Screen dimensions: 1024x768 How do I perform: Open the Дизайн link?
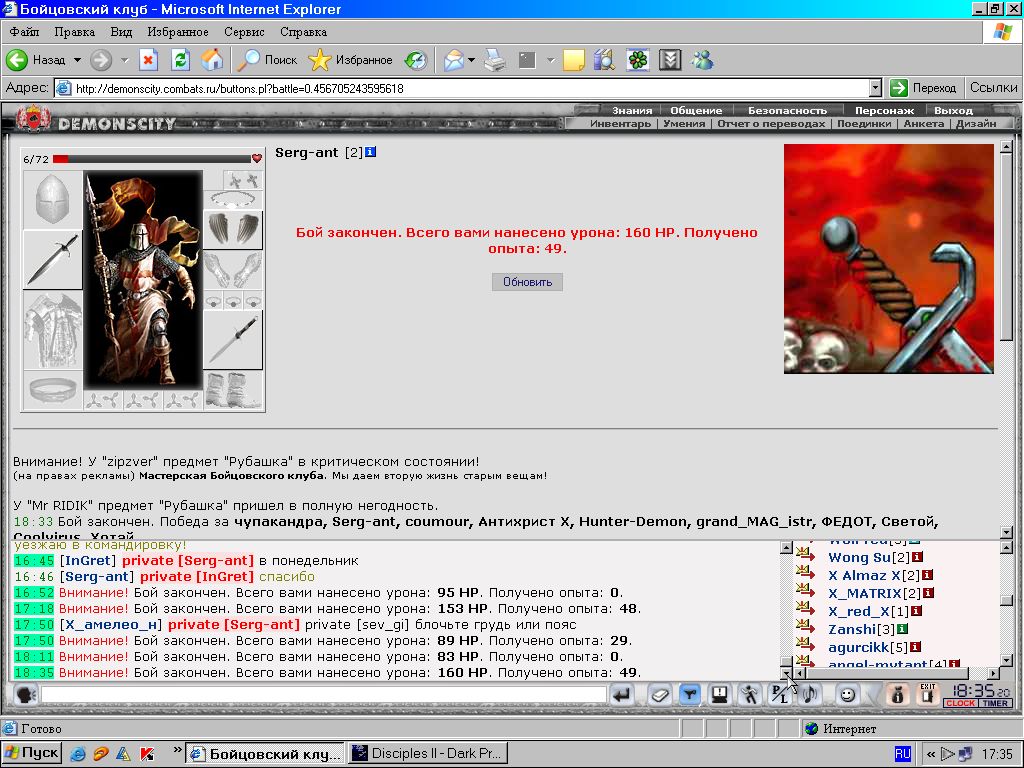pyautogui.click(x=976, y=123)
